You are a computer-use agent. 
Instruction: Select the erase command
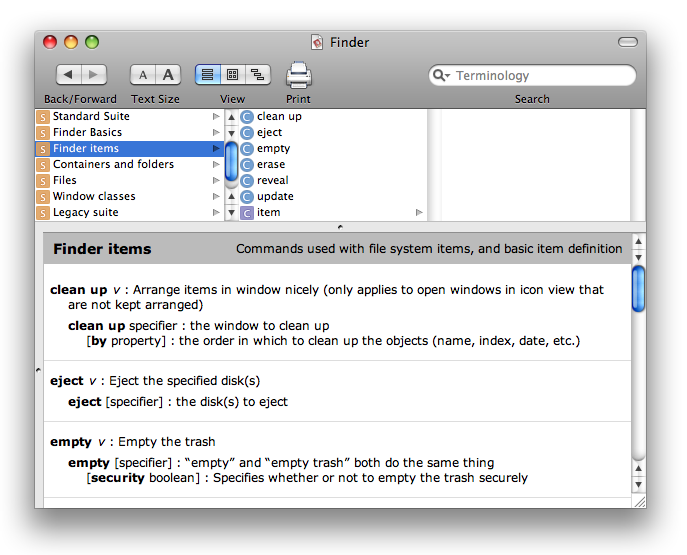333,164
